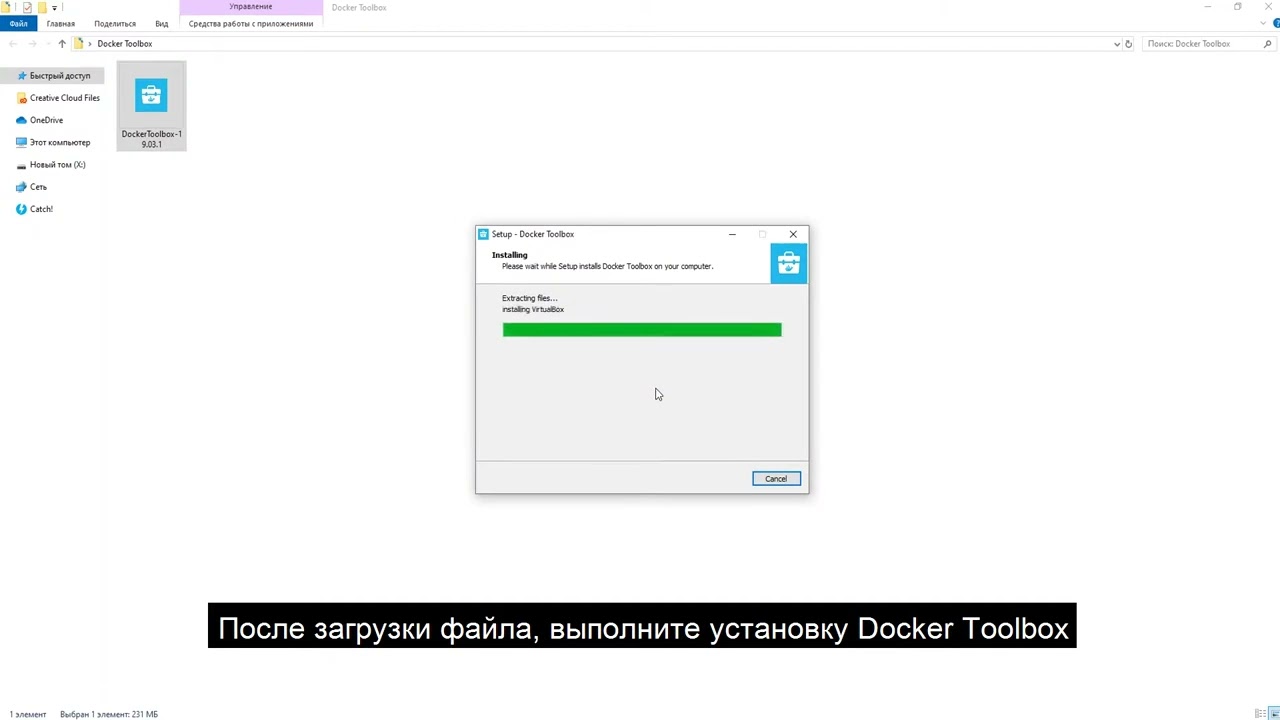Click the Быстрый доступ star icon
The height and width of the screenshot is (720, 1280).
pyautogui.click(x=22, y=76)
